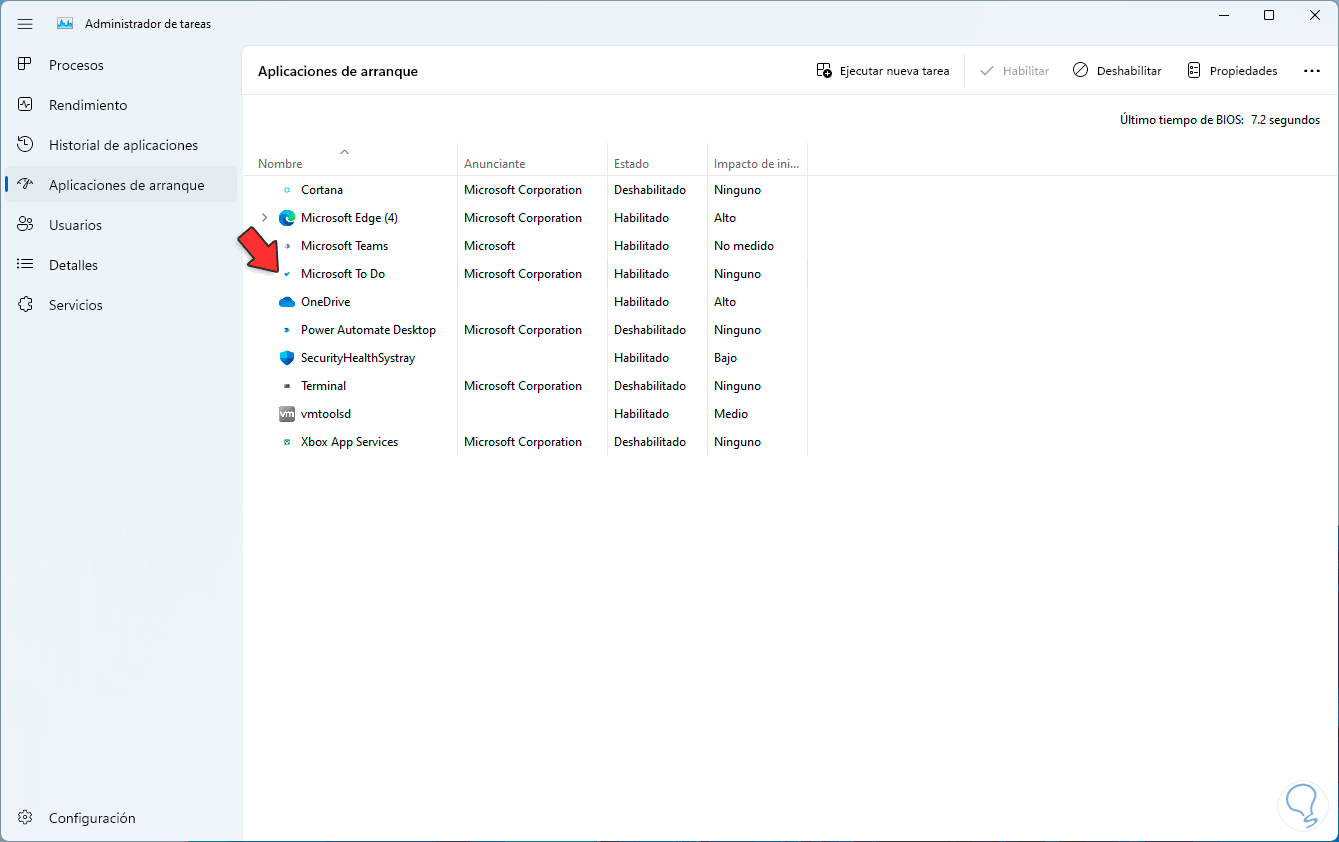Open Configuración settings
This screenshot has height=842, width=1339.
click(x=121, y=818)
